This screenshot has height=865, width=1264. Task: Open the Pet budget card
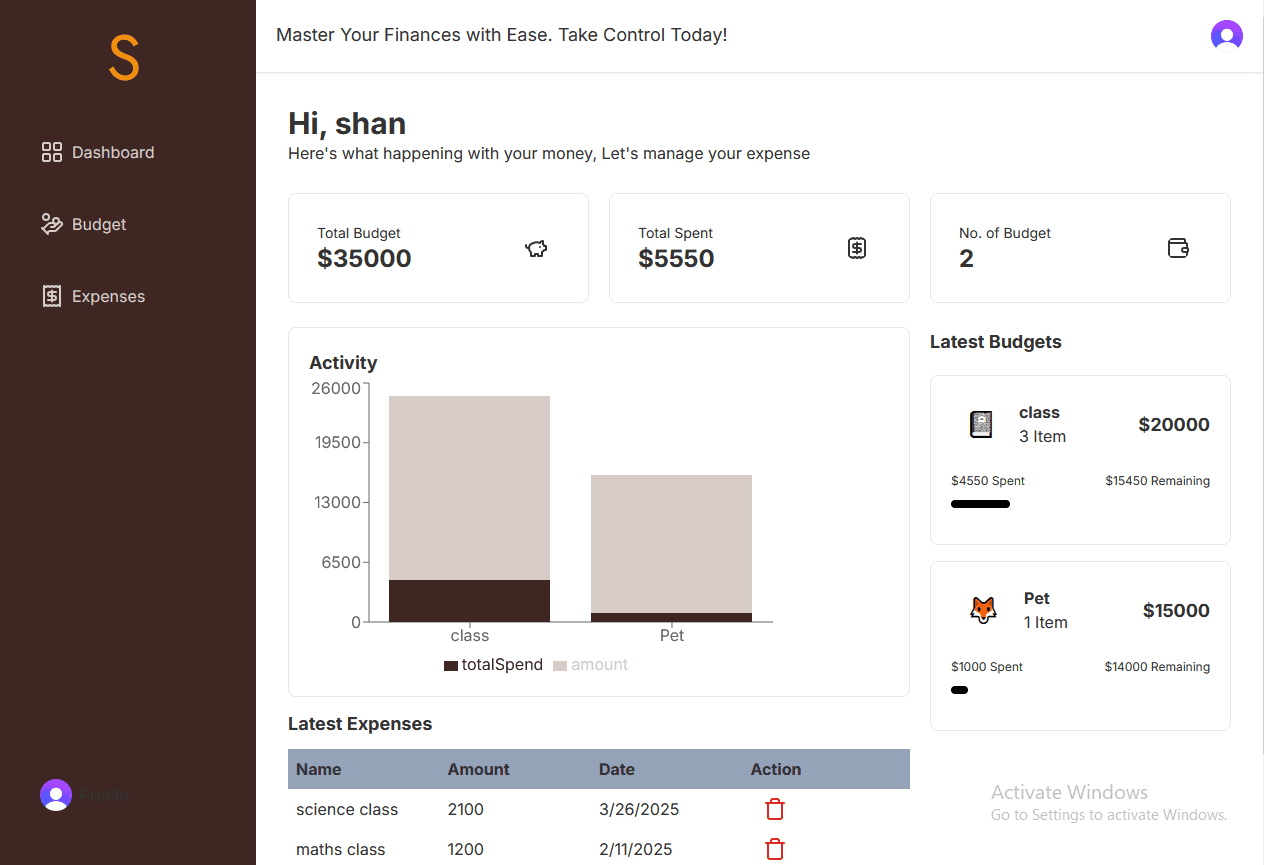[1080, 646]
